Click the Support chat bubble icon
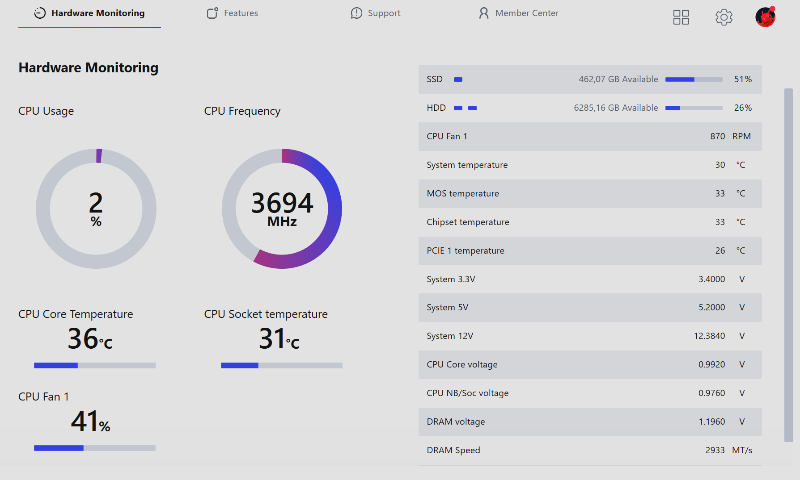Image resolution: width=800 pixels, height=480 pixels. tap(357, 14)
